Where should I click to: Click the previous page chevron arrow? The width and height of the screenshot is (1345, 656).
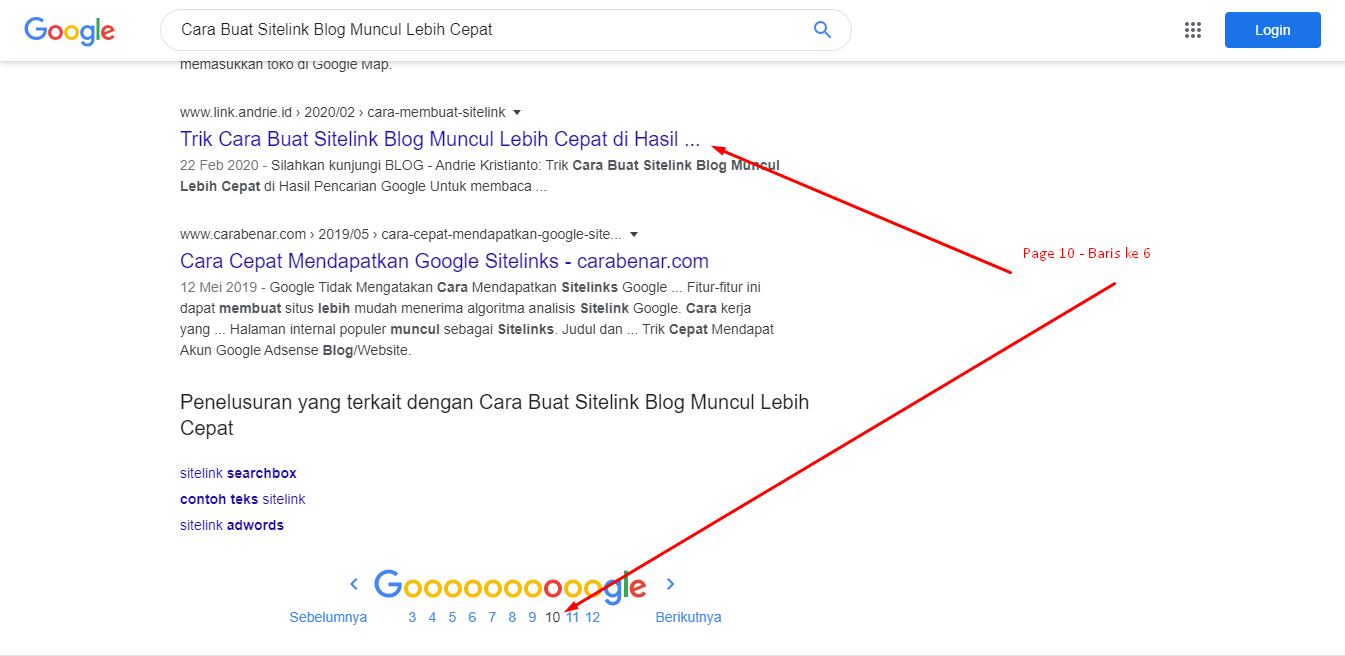pos(354,584)
